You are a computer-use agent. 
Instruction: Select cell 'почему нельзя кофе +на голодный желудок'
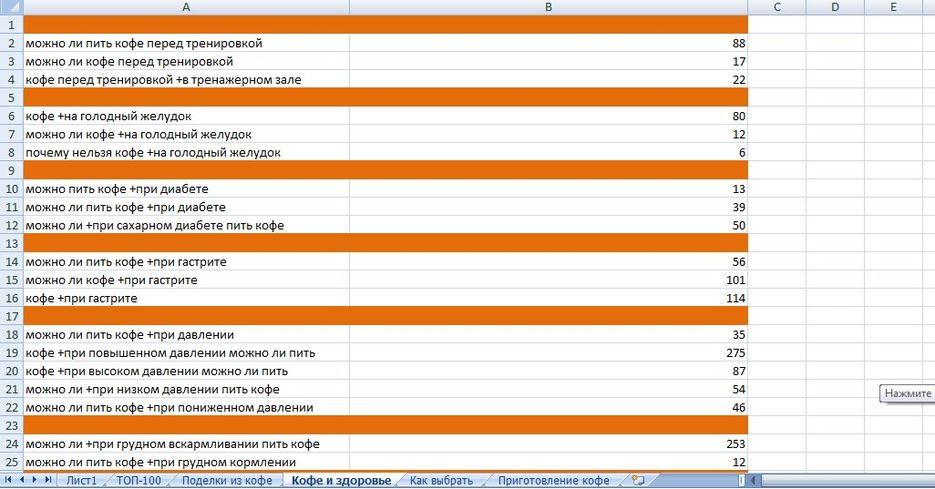[x=186, y=153]
